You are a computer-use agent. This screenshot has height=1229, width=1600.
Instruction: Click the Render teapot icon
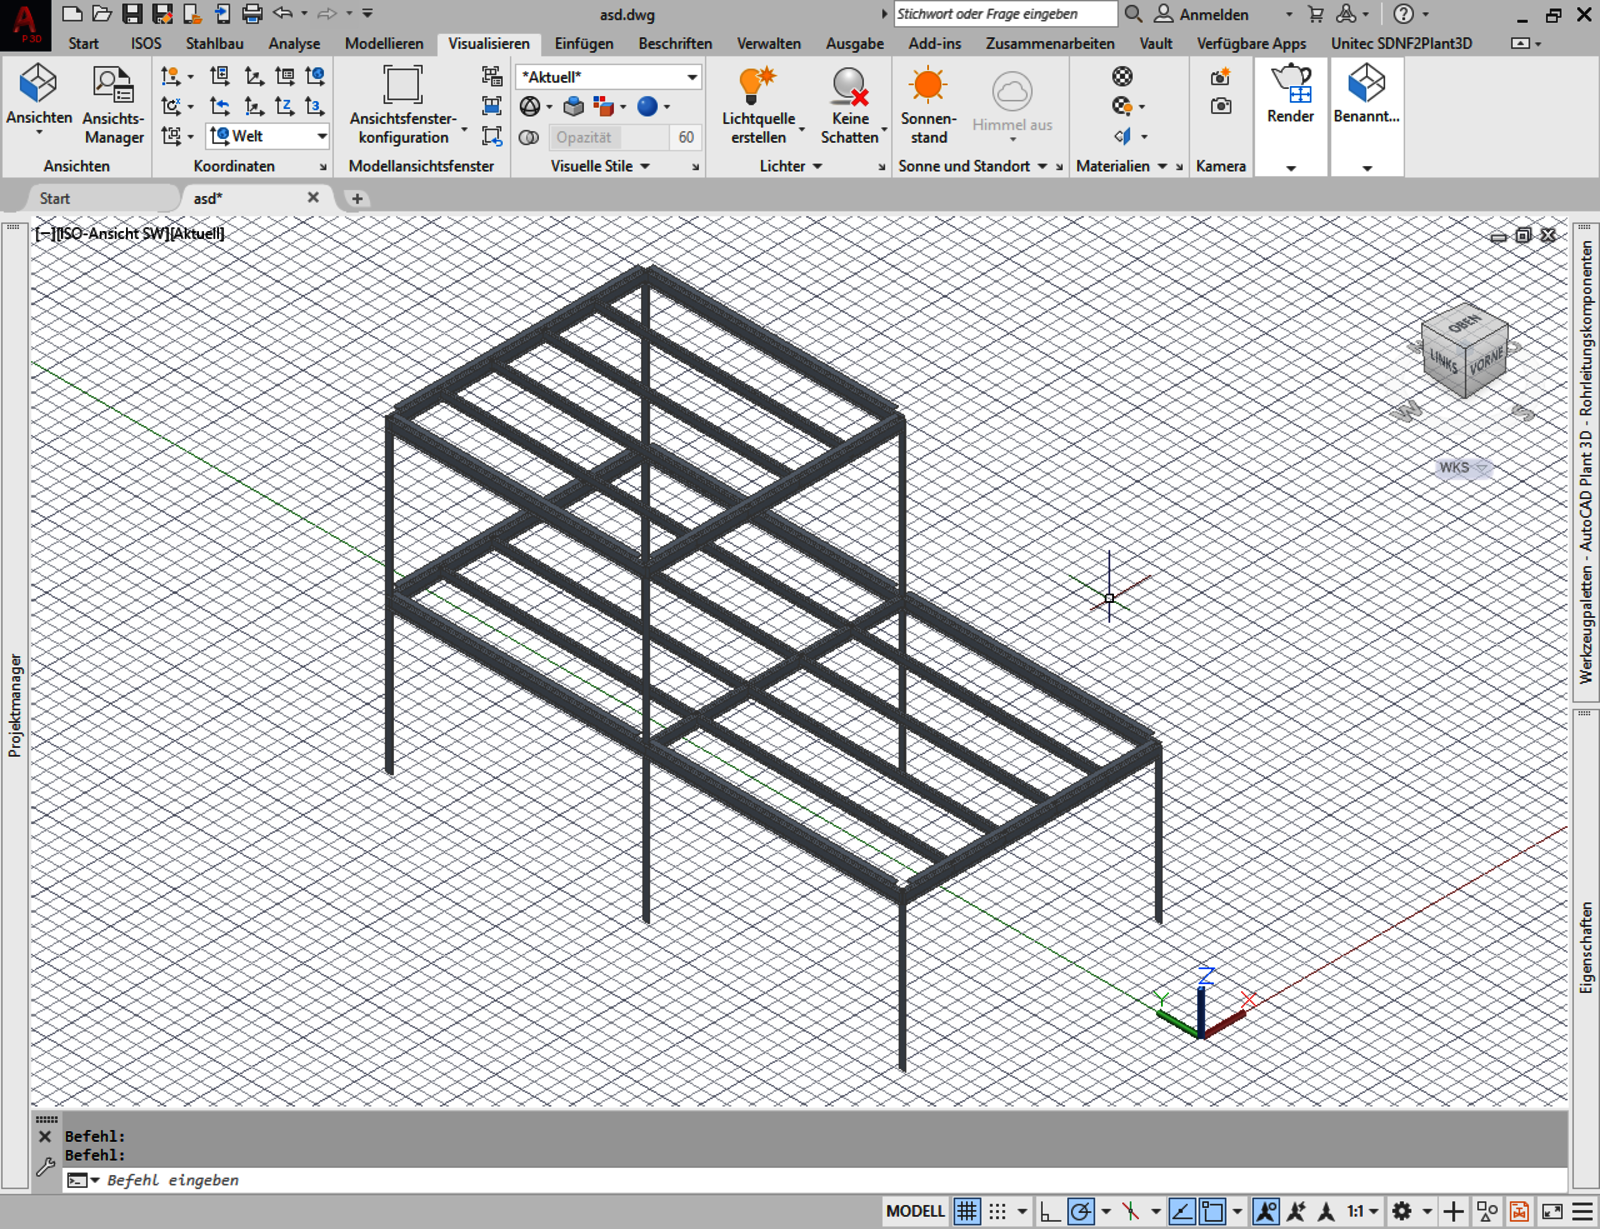(1291, 83)
